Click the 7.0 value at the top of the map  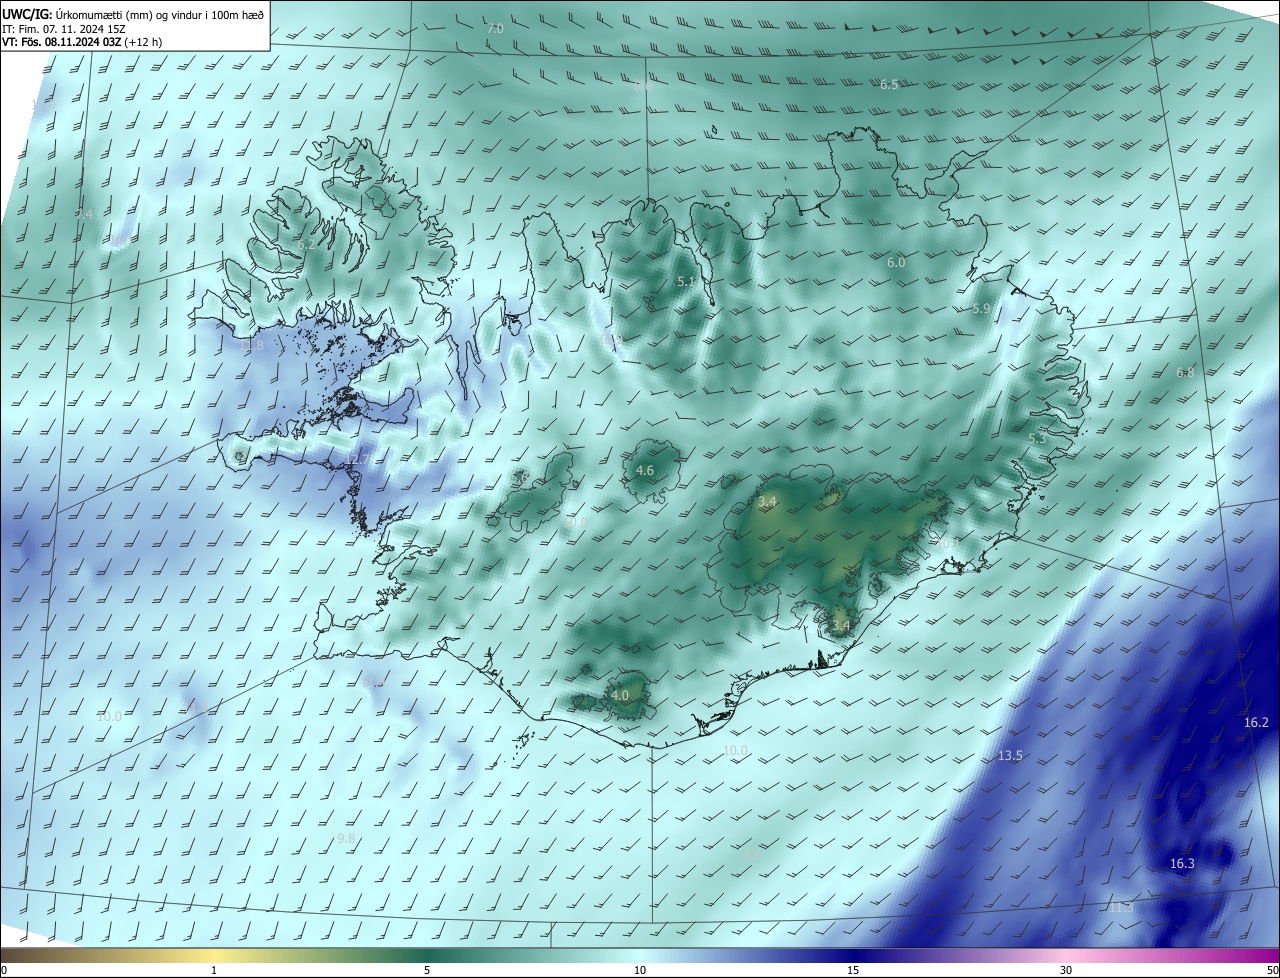tap(495, 29)
